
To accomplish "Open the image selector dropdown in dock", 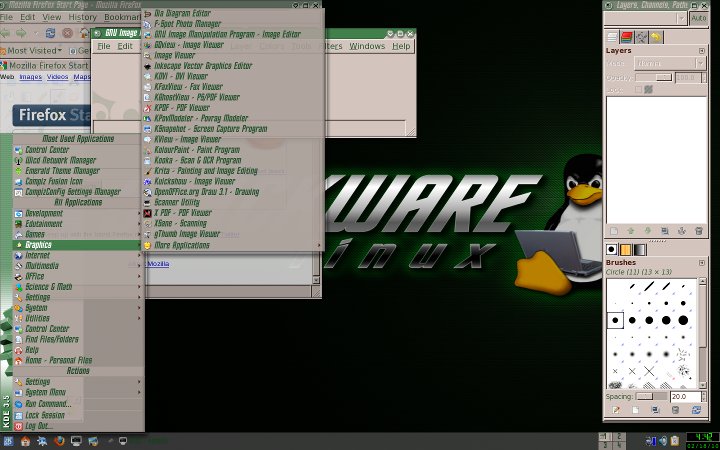I will pyautogui.click(x=645, y=18).
